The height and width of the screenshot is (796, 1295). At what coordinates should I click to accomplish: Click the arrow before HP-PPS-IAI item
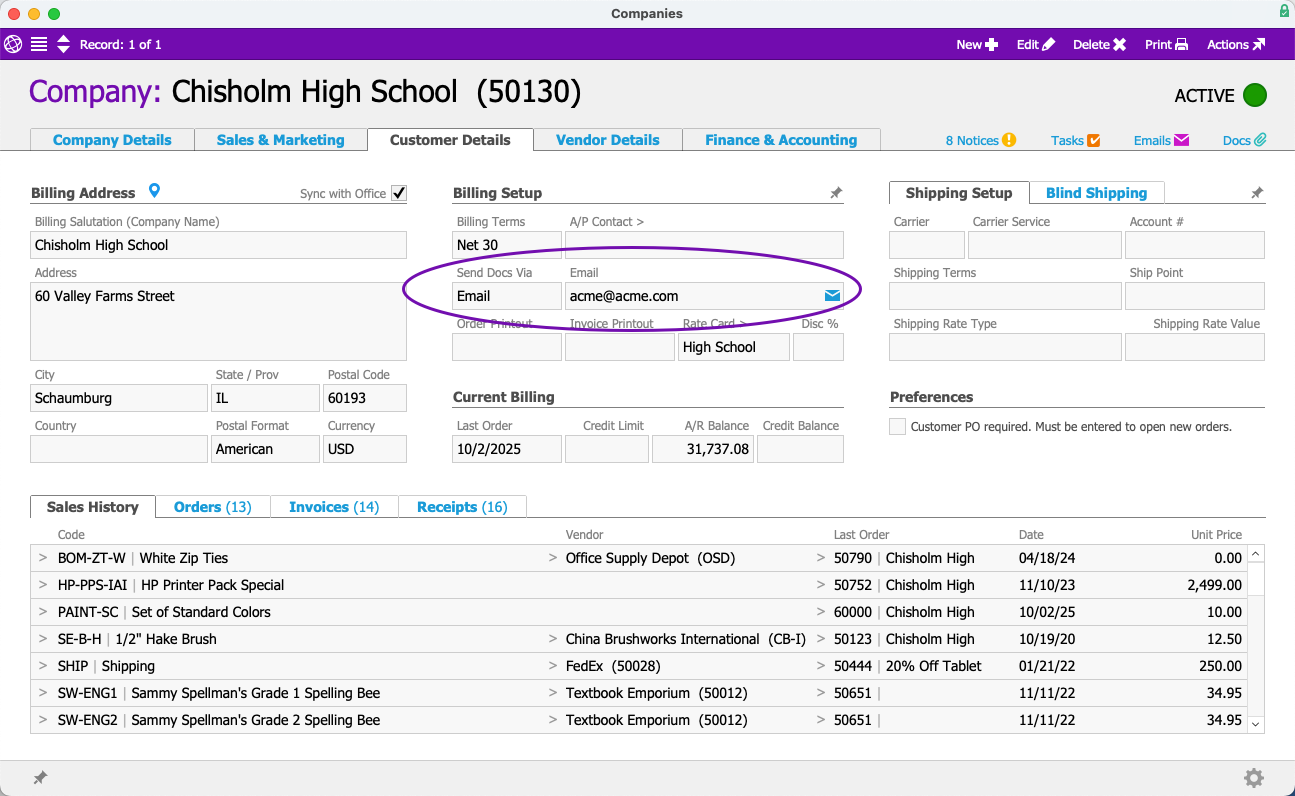tap(43, 585)
